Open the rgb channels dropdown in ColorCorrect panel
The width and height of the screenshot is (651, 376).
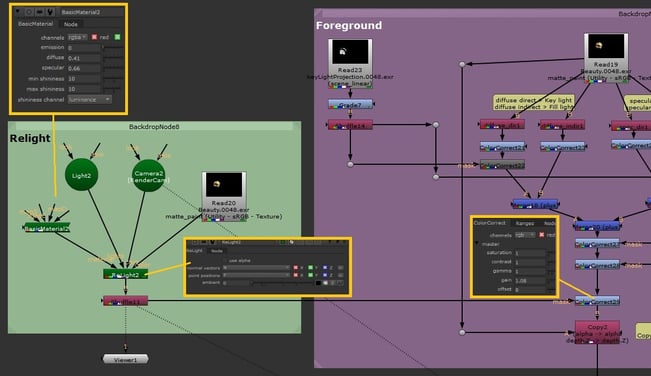tap(525, 235)
